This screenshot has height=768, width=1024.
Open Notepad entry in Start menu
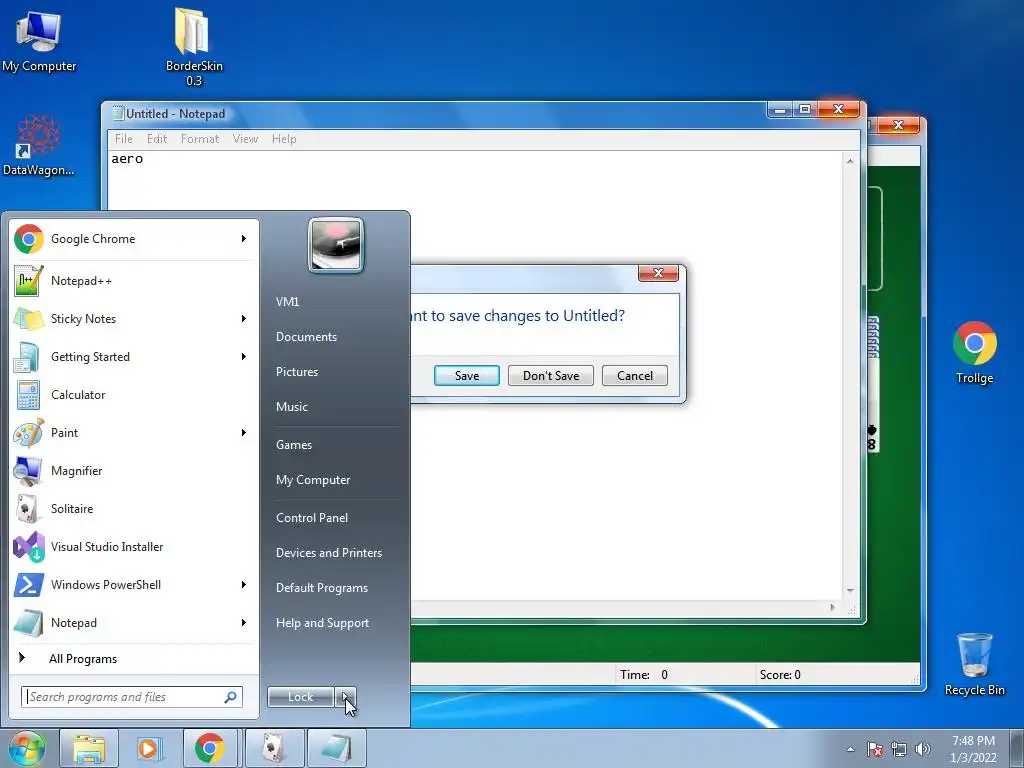(133, 623)
